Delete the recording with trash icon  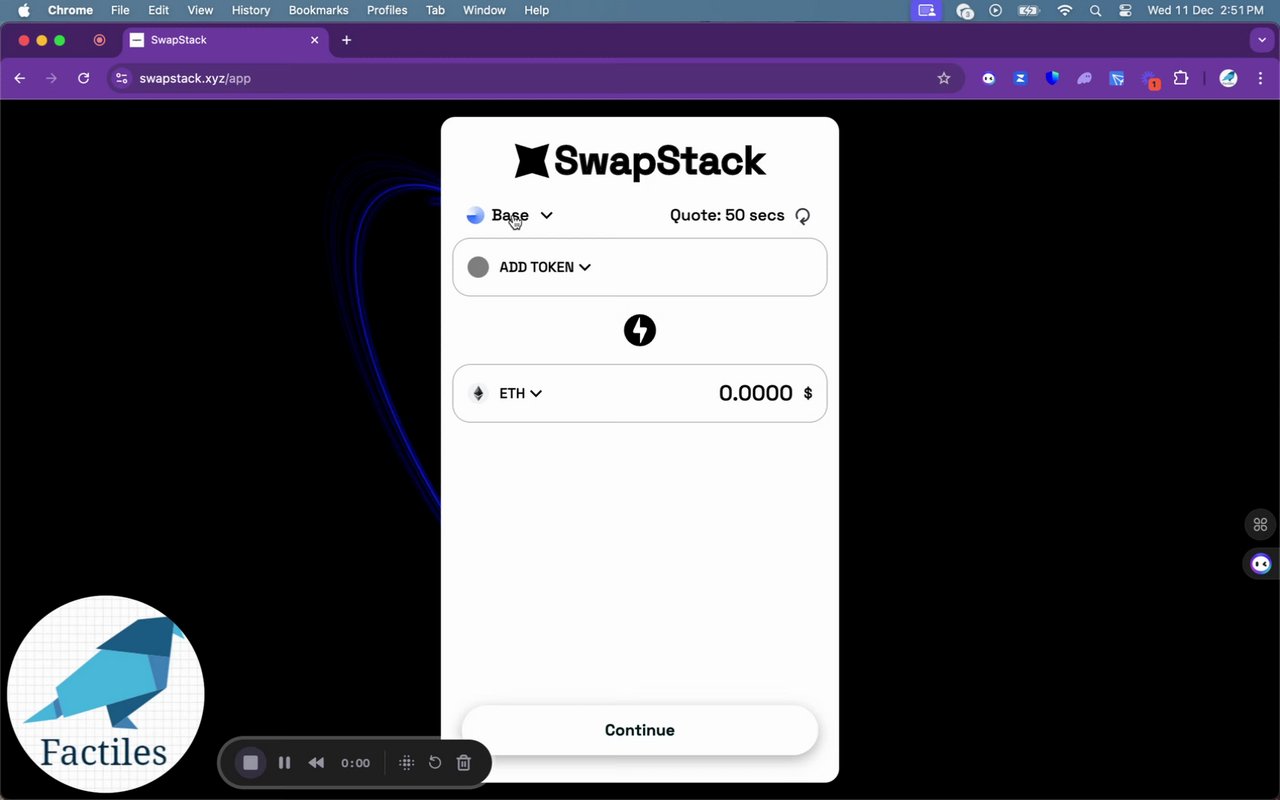pos(464,763)
